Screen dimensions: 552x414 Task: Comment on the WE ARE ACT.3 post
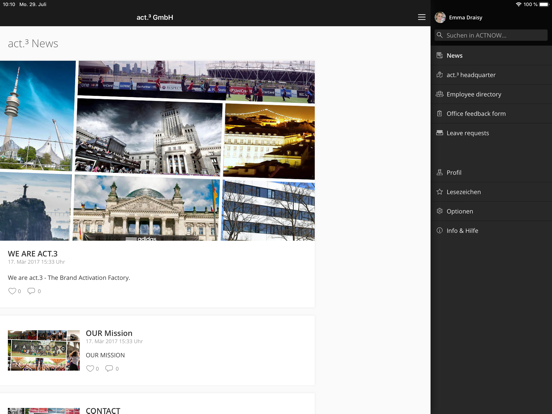31,291
